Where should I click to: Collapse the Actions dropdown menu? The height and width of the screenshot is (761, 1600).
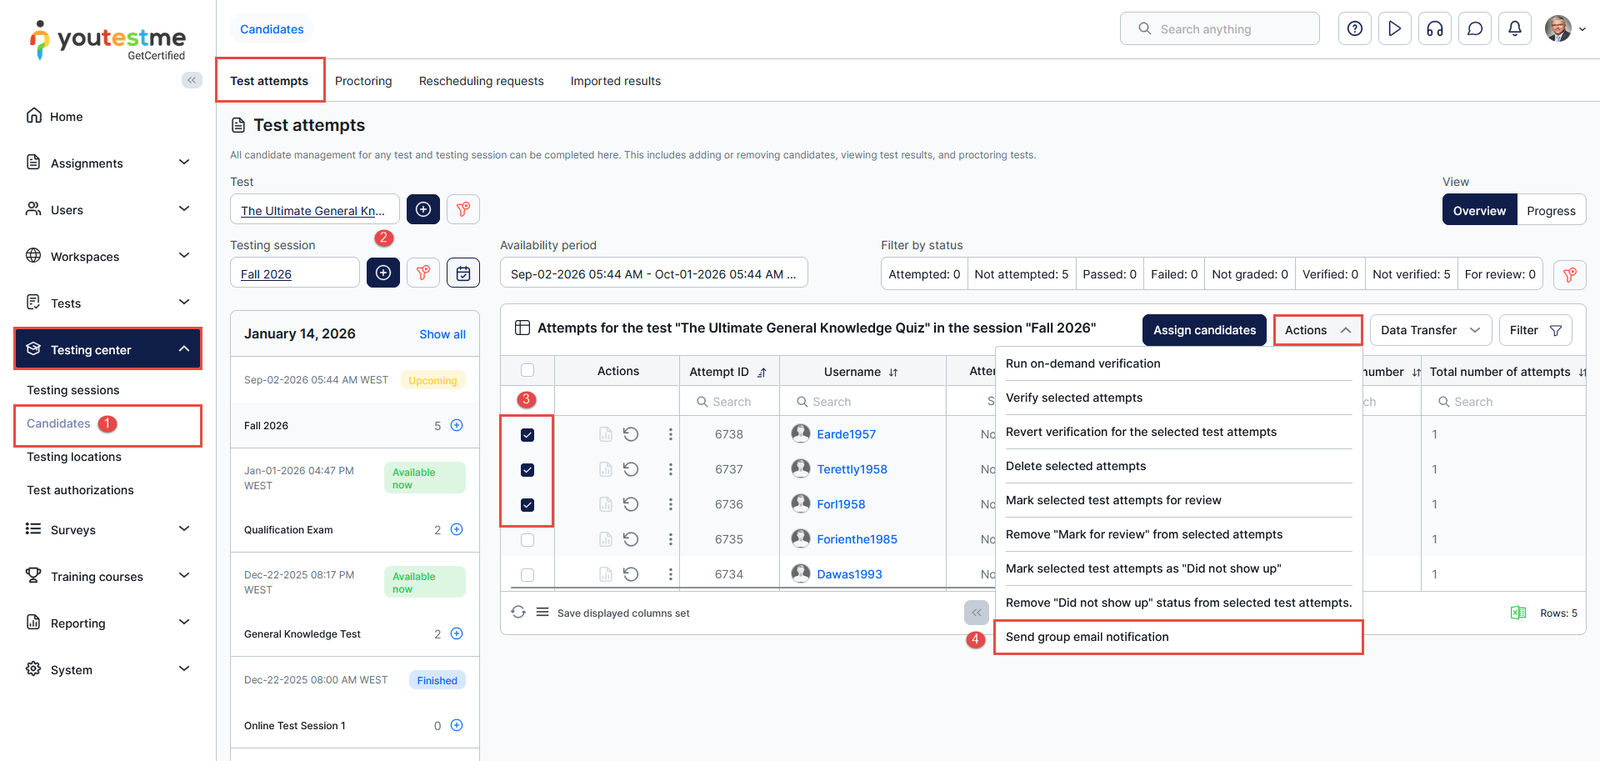[1317, 330]
